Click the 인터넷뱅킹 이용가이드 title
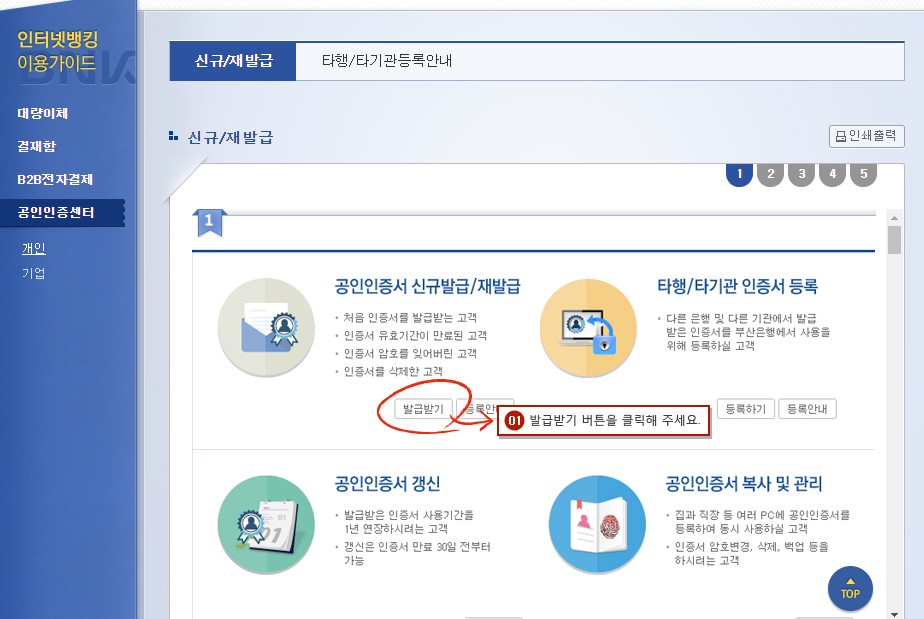Viewport: 924px width, 619px height. pyautogui.click(x=57, y=51)
